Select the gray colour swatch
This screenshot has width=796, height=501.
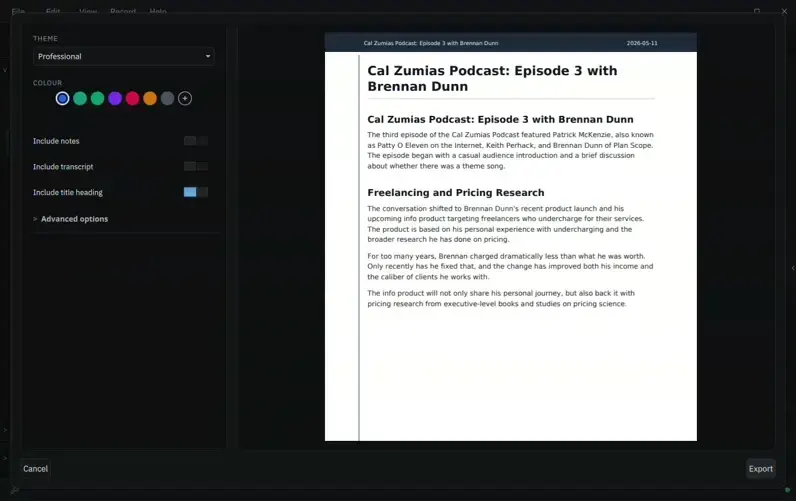click(168, 98)
